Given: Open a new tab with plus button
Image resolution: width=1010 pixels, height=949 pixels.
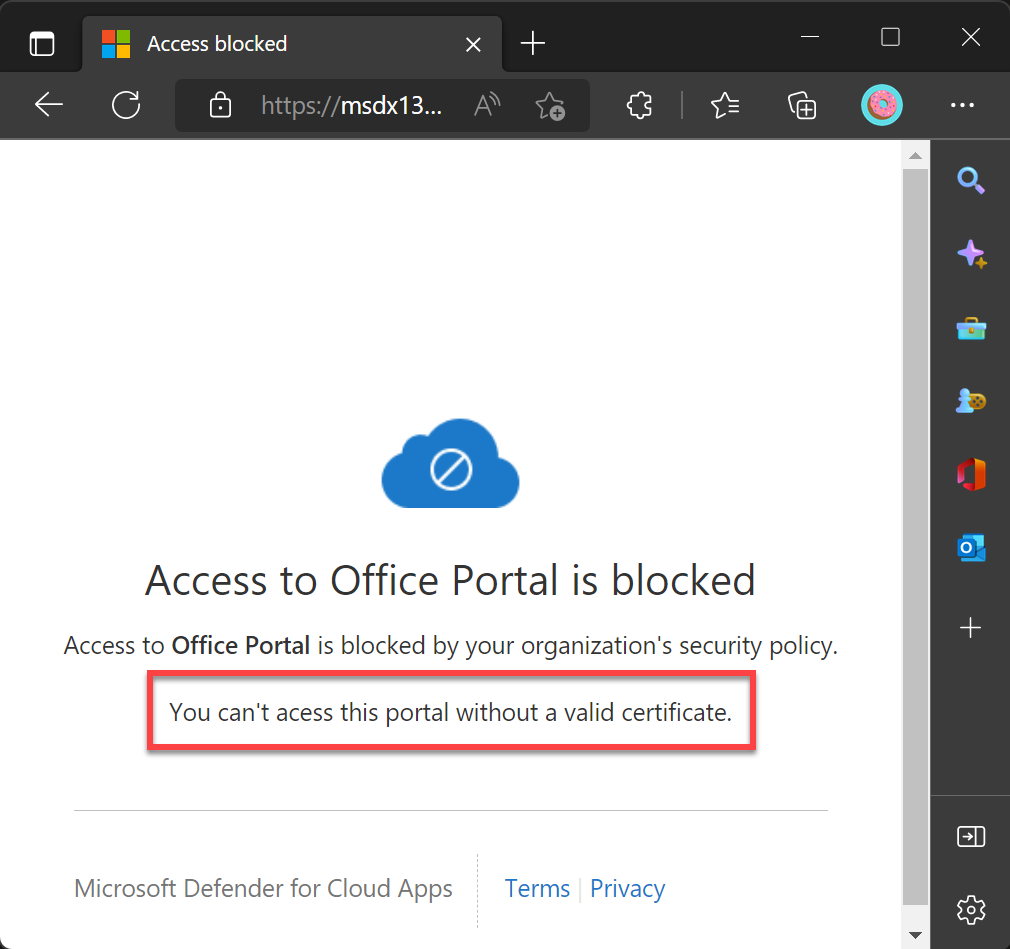Looking at the screenshot, I should [533, 44].
